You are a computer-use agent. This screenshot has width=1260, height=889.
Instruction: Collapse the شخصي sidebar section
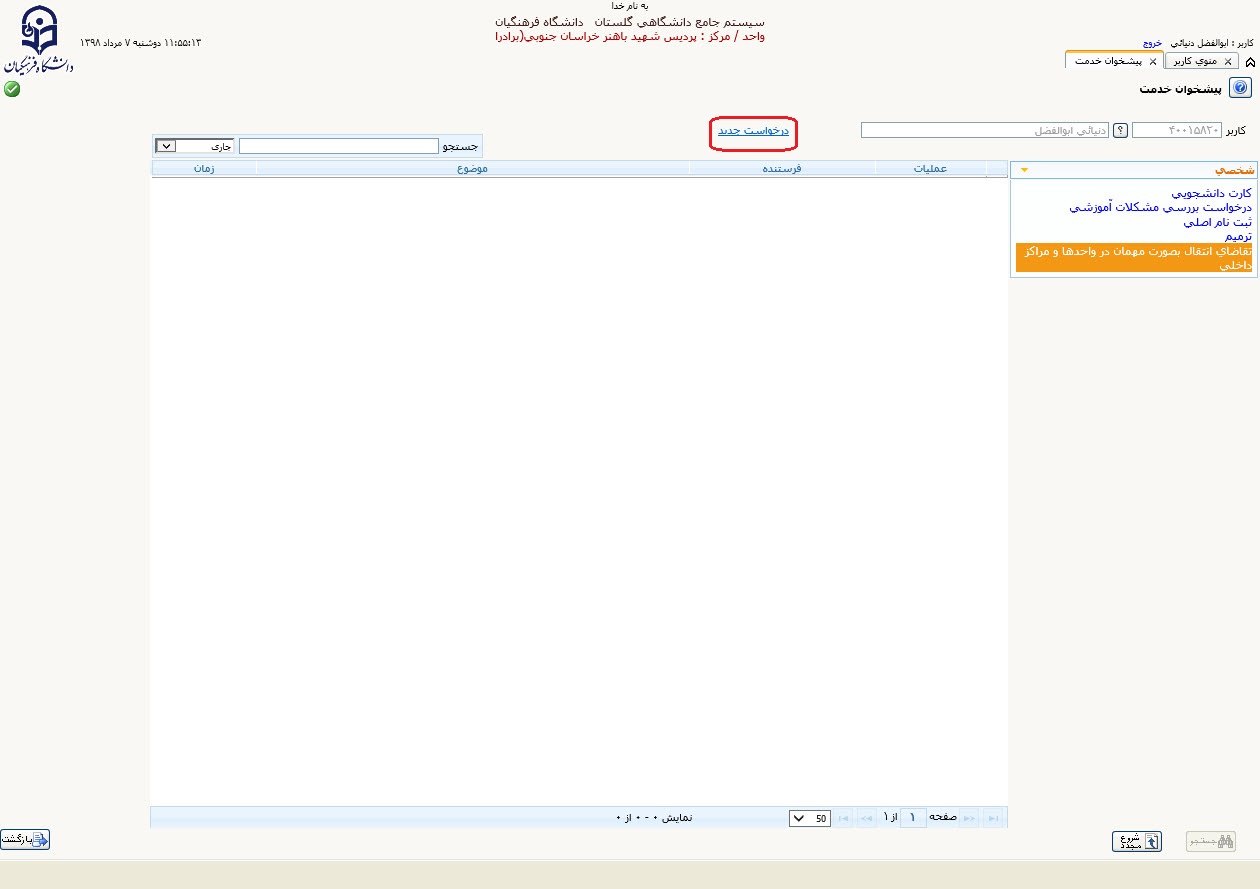pyautogui.click(x=1023, y=171)
